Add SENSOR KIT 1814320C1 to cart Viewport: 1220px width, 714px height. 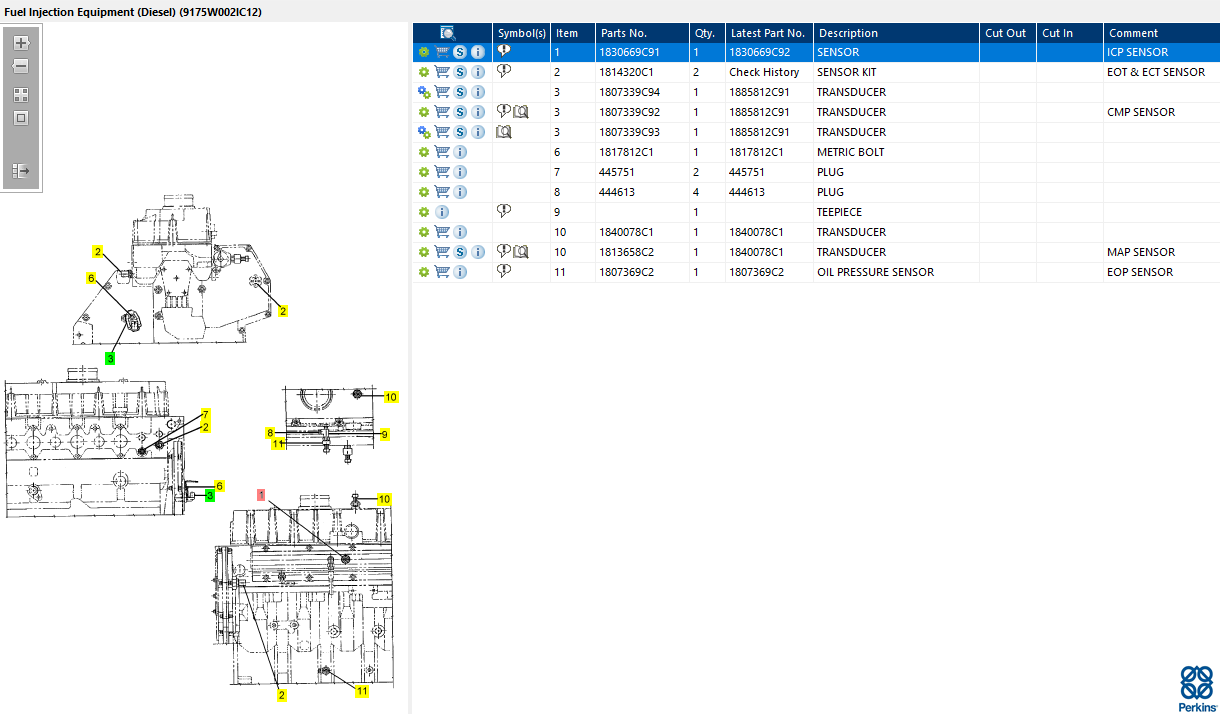pyautogui.click(x=442, y=72)
